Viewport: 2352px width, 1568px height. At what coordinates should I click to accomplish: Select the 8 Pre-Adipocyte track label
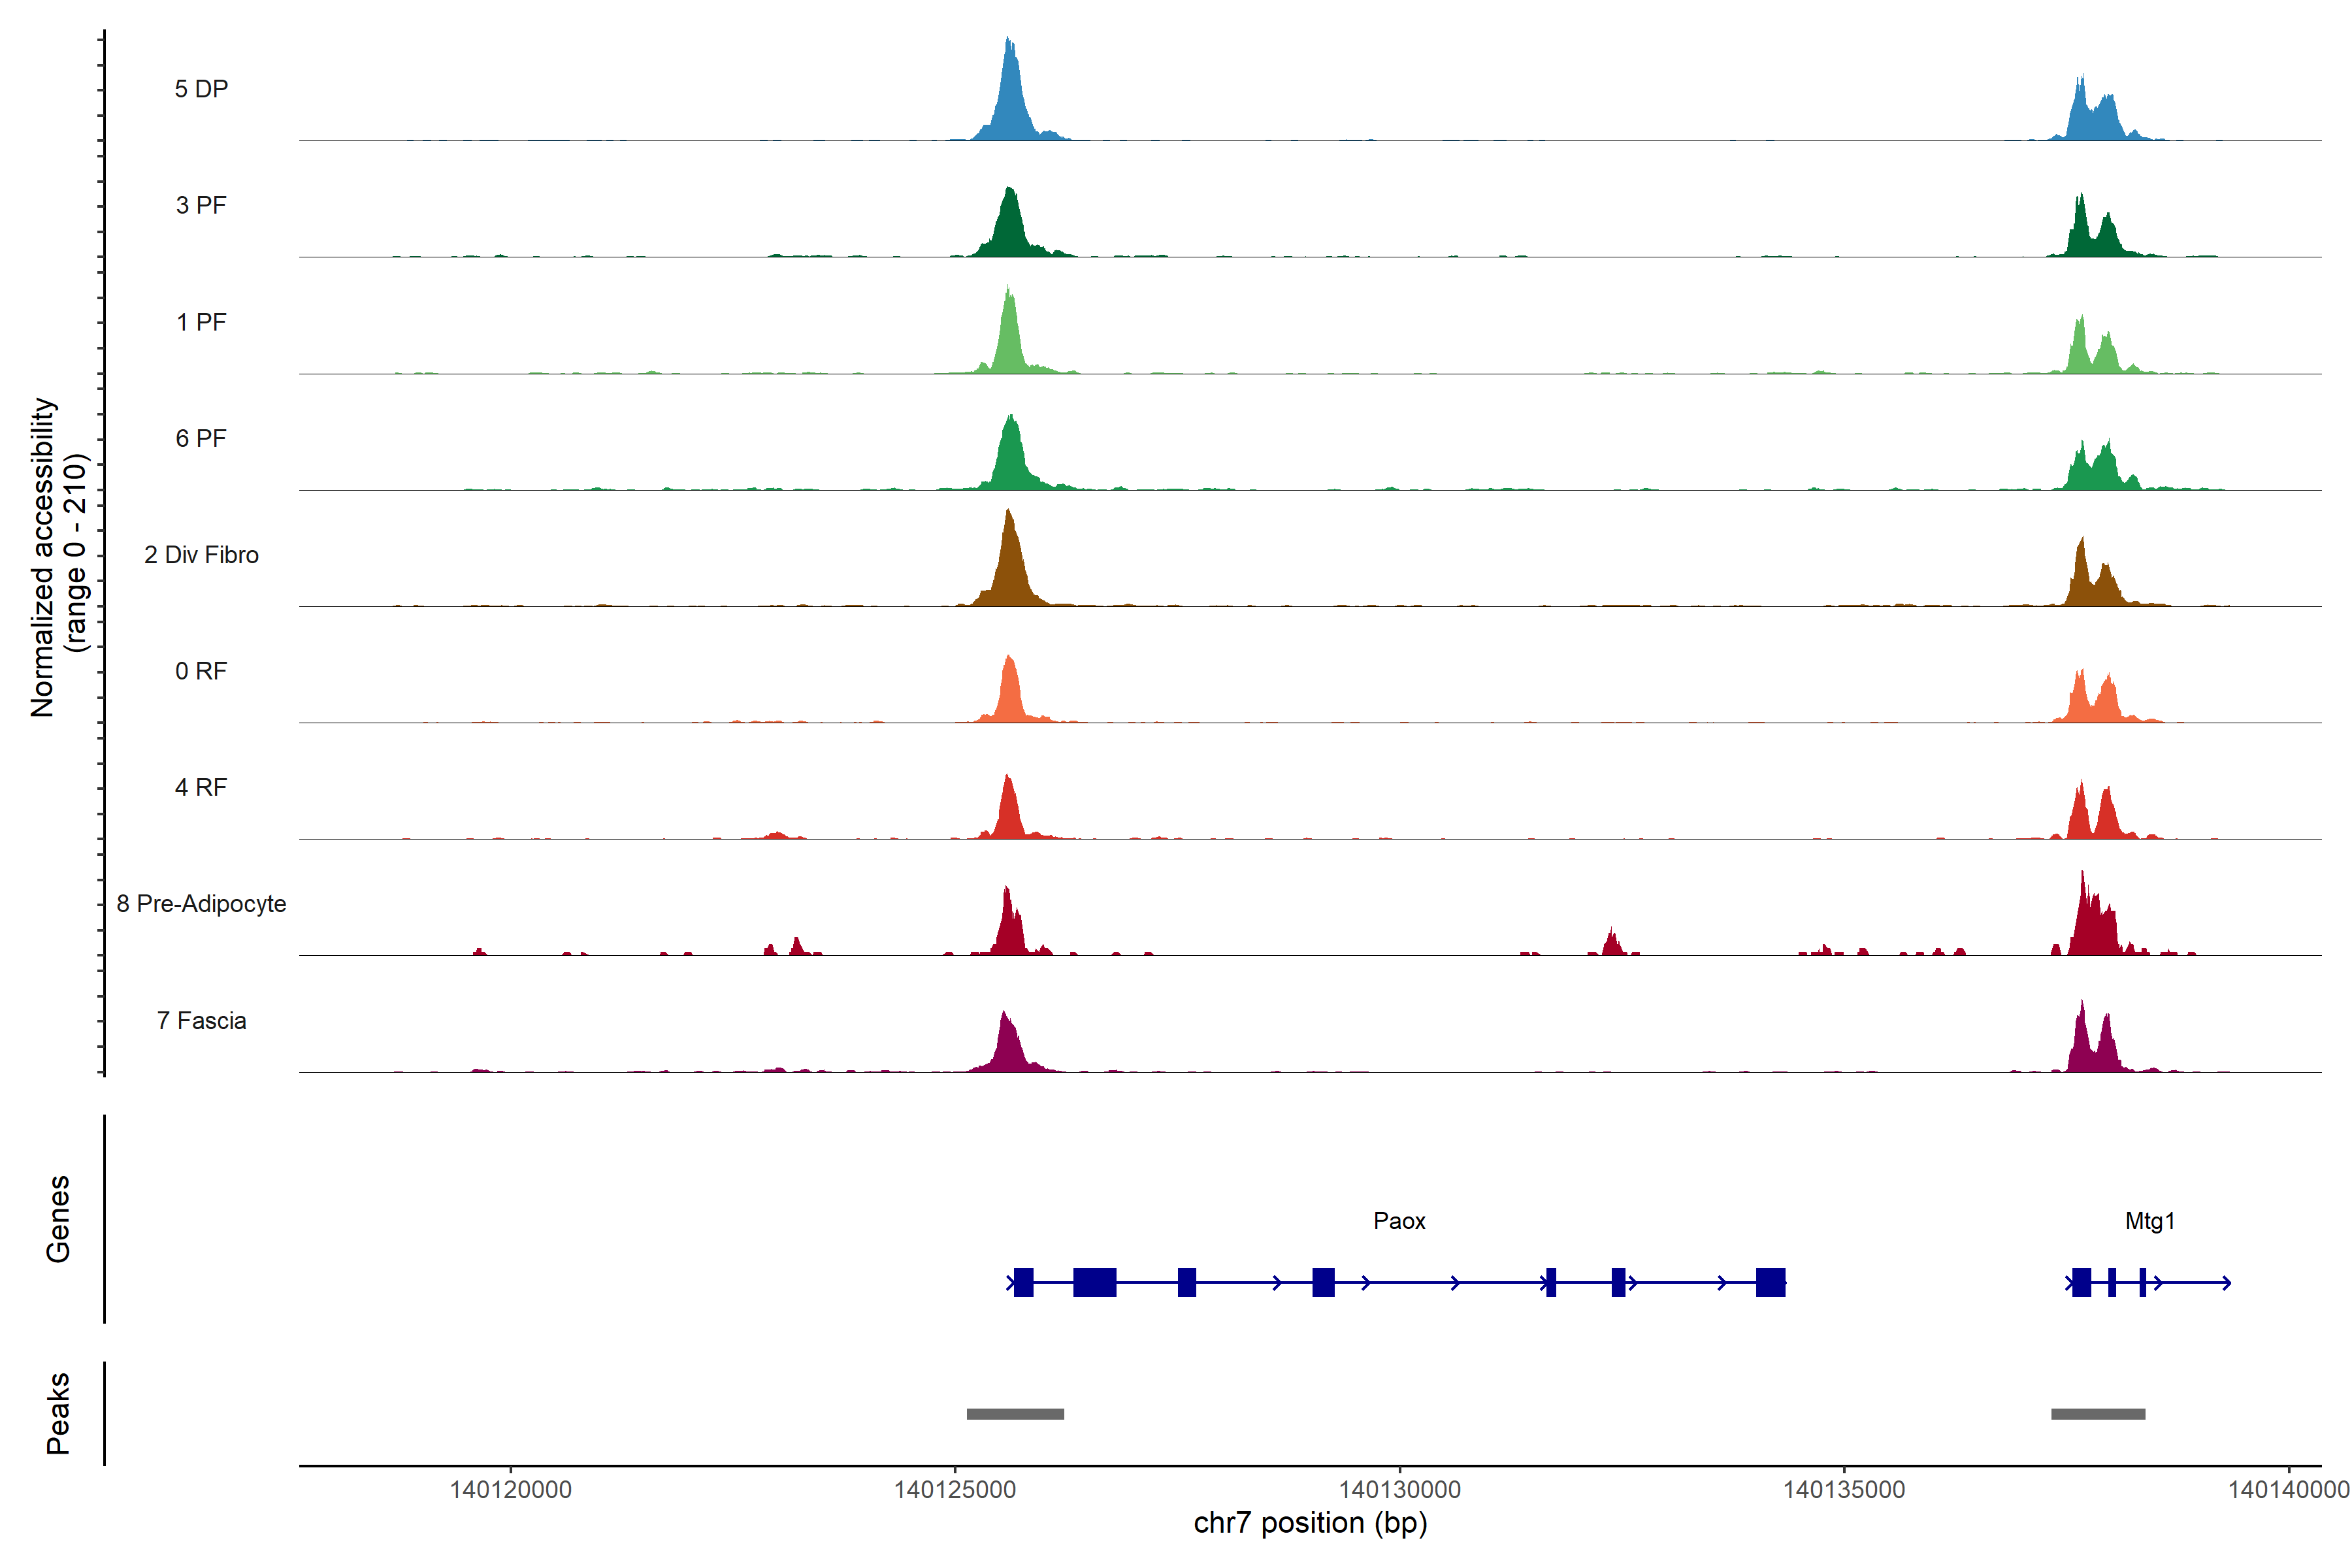(x=201, y=903)
